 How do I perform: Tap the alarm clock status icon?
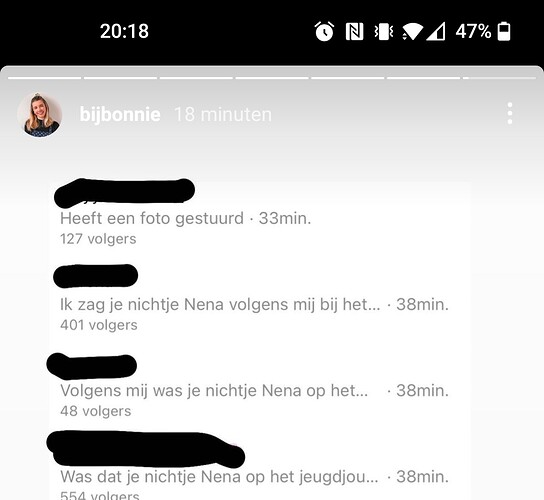[x=324, y=31]
